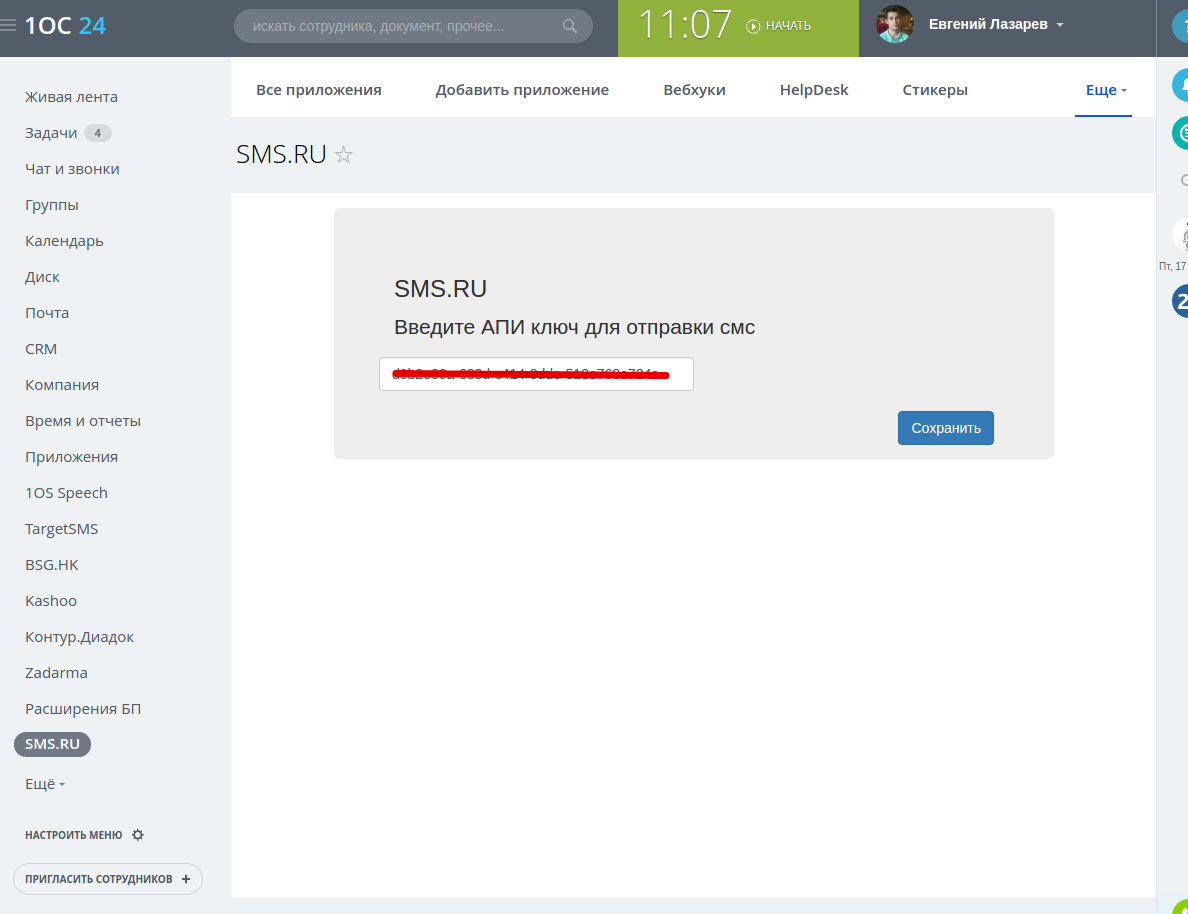Switch to the Вебхуки tab
1188x914 pixels.
pos(694,90)
